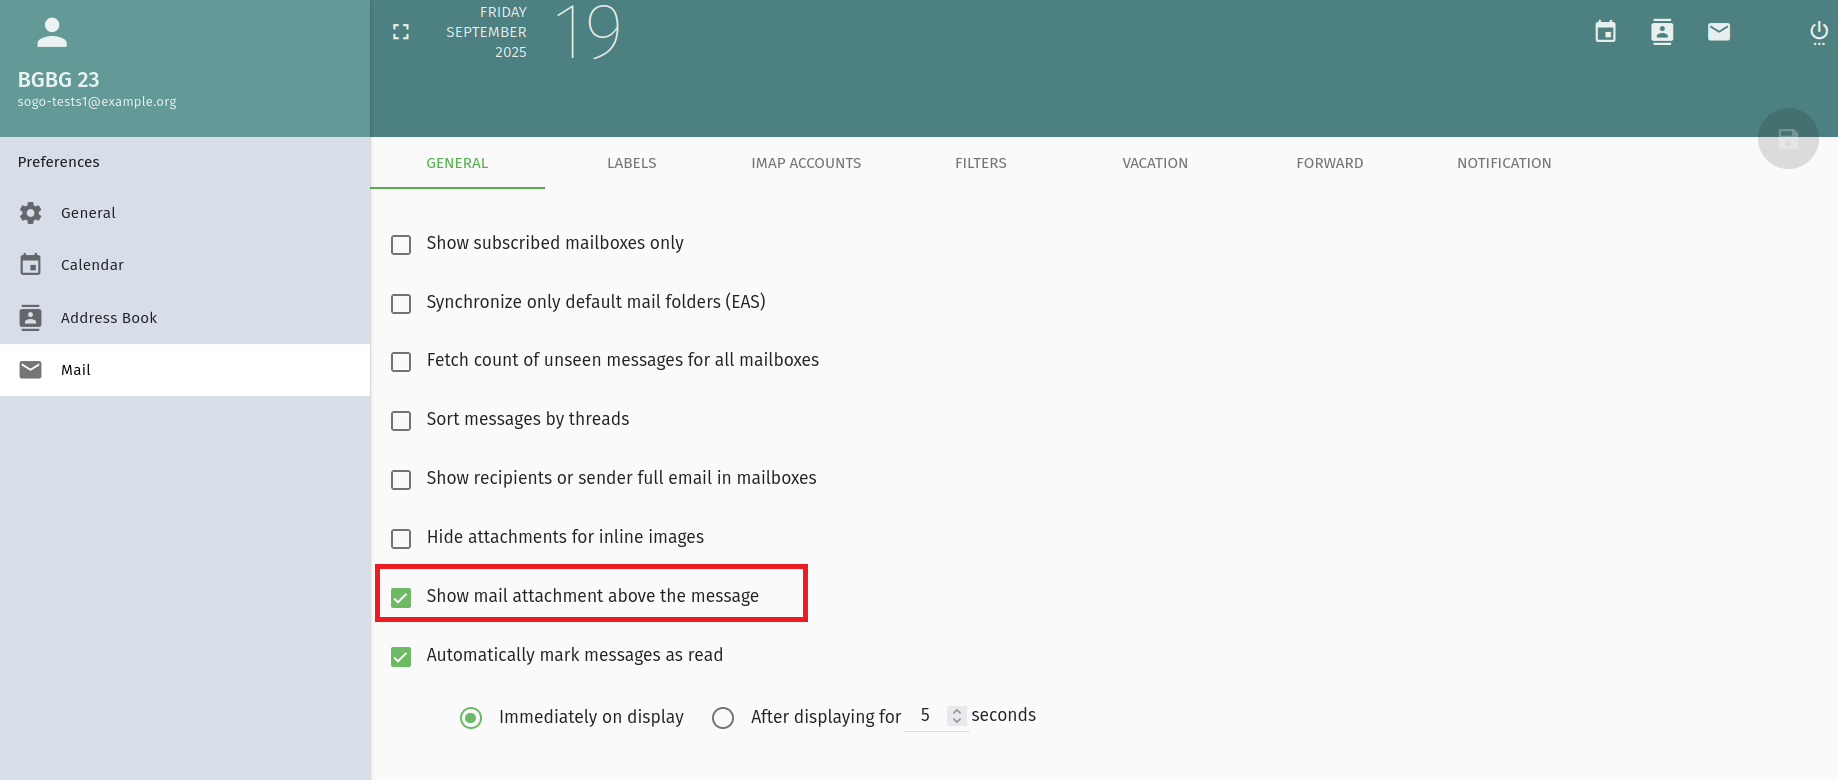Open the IMAP Accounts tab
The width and height of the screenshot is (1838, 780).
806,163
